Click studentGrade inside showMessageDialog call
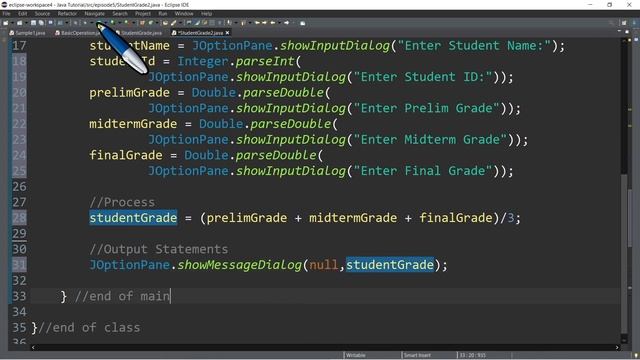640x360 pixels. pyautogui.click(x=390, y=265)
